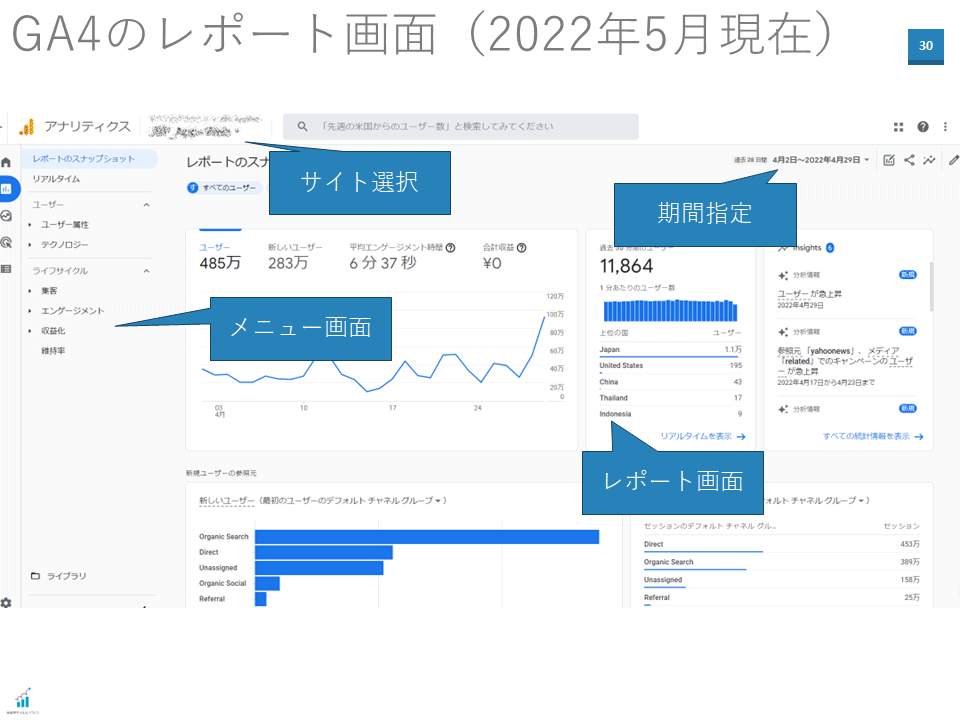Collapse the ライフサイクル section chevron
The height and width of the screenshot is (720, 960).
click(146, 271)
